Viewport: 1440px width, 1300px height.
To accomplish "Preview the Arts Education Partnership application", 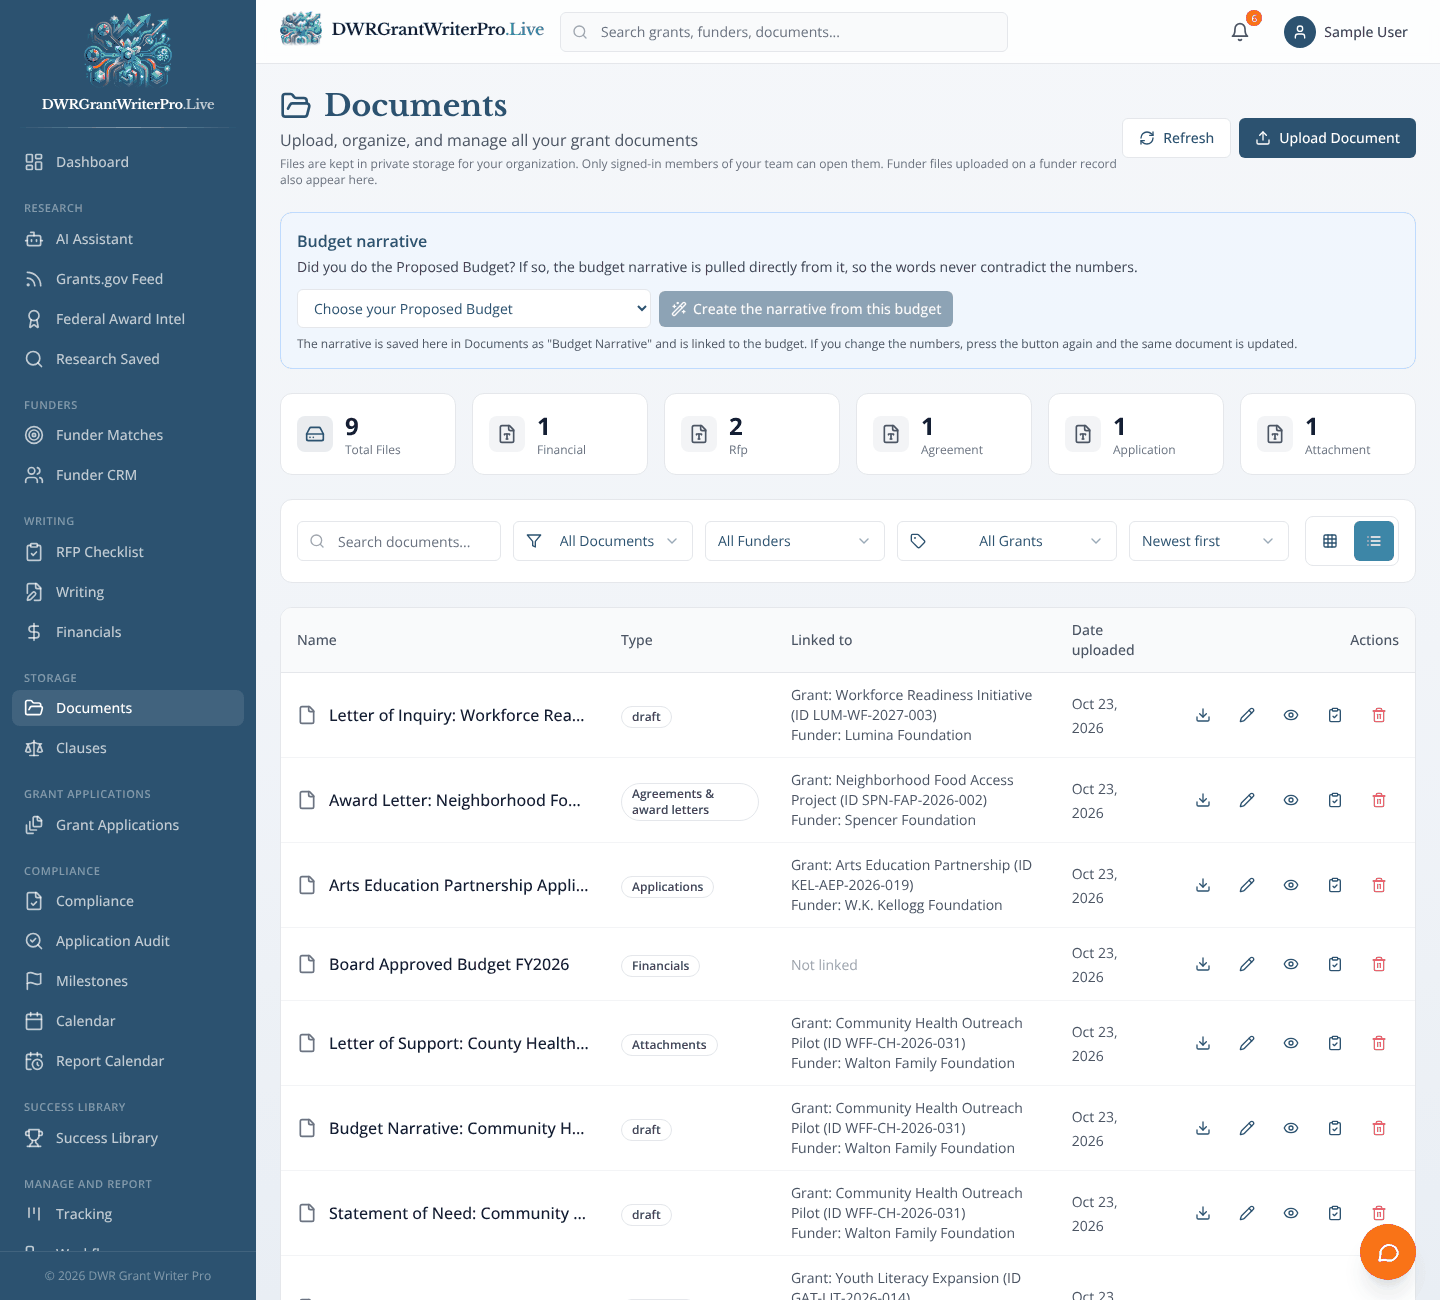I will click(1291, 885).
